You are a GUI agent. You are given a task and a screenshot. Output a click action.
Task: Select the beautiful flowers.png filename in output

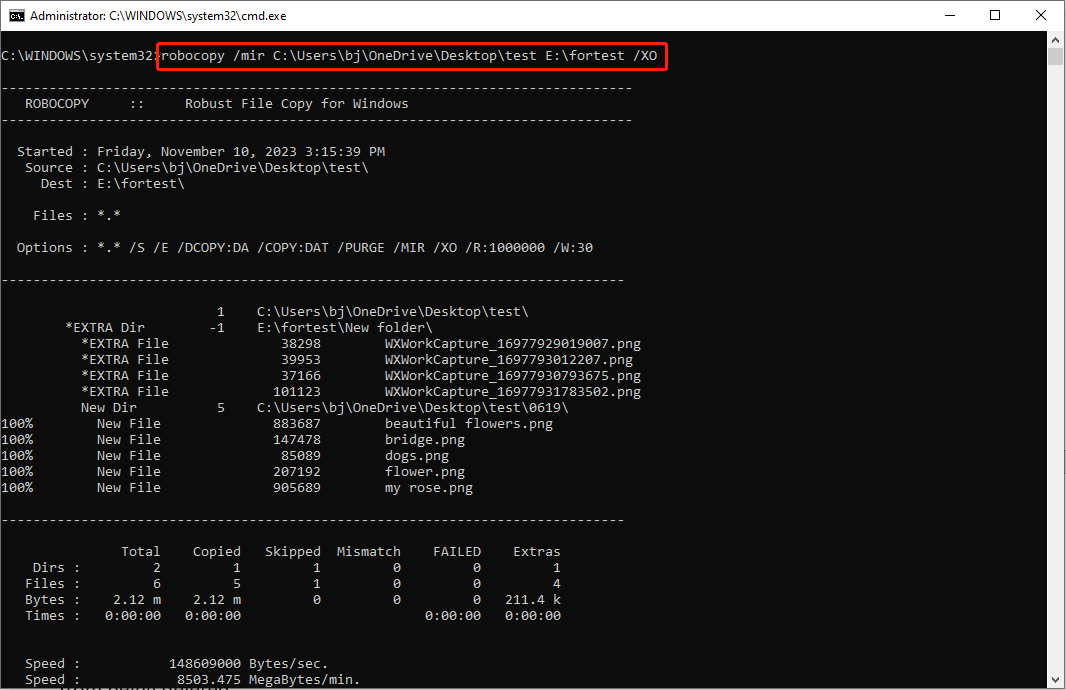tap(468, 424)
